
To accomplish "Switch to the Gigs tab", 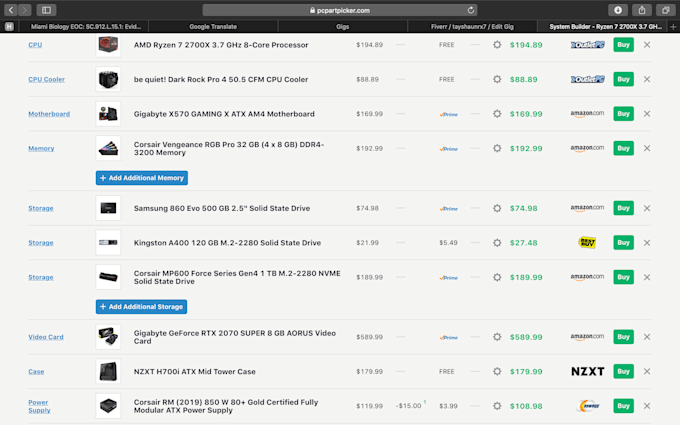I will [x=339, y=26].
